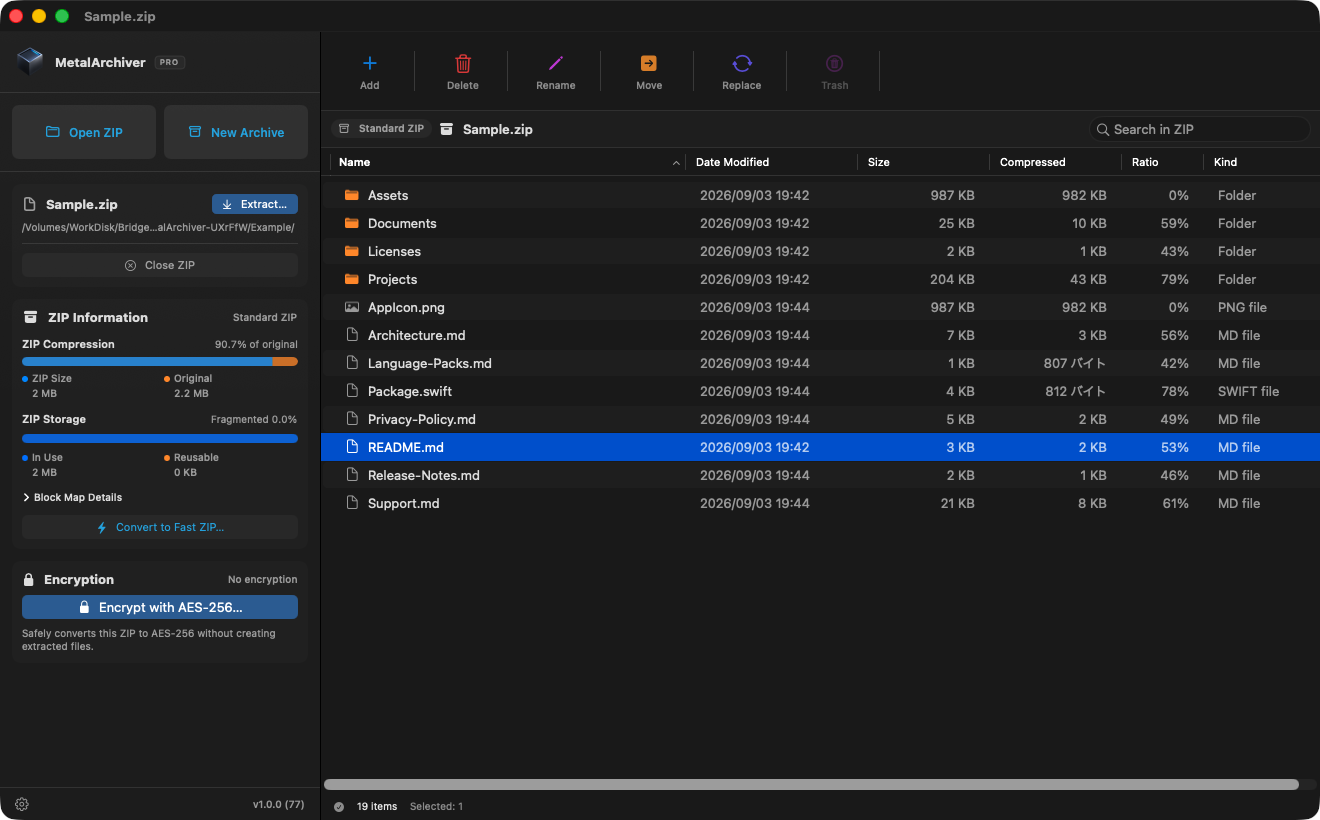Sort by the Date Modified column

coord(772,162)
